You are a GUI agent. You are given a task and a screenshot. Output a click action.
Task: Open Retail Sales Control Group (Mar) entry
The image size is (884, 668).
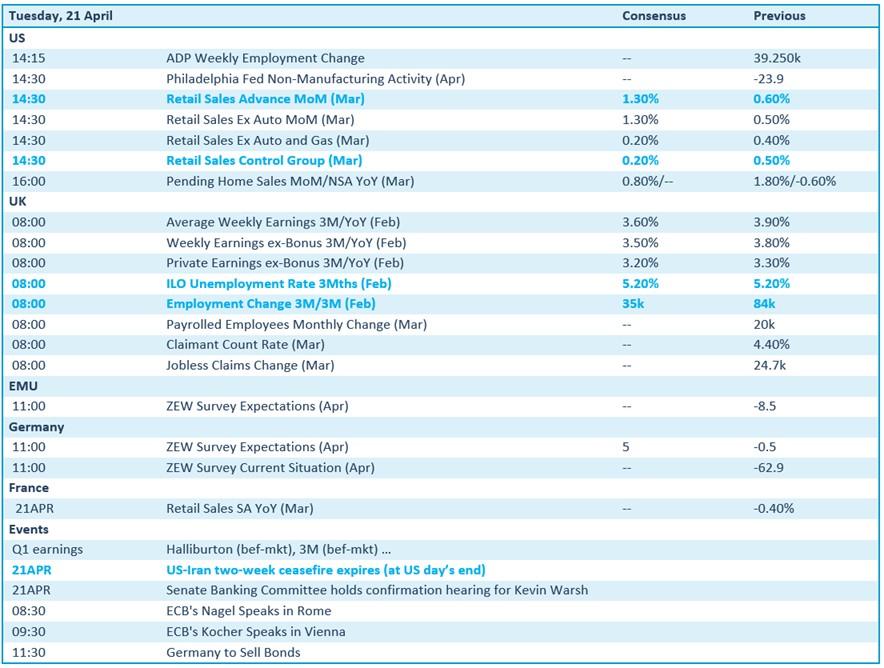tap(264, 160)
